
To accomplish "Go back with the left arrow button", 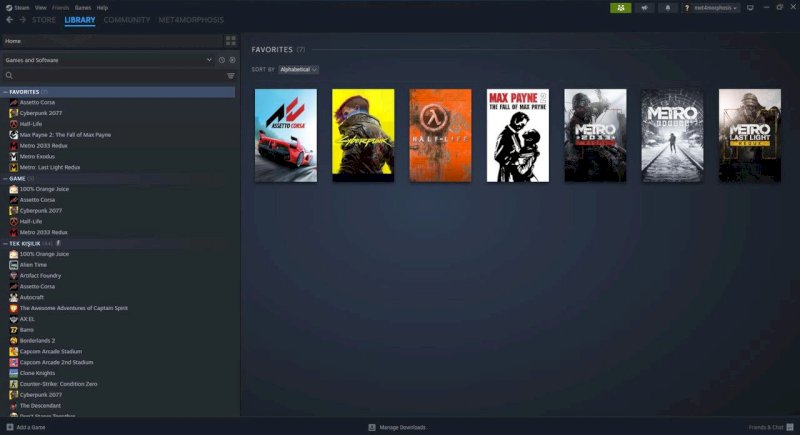I will click(9, 20).
